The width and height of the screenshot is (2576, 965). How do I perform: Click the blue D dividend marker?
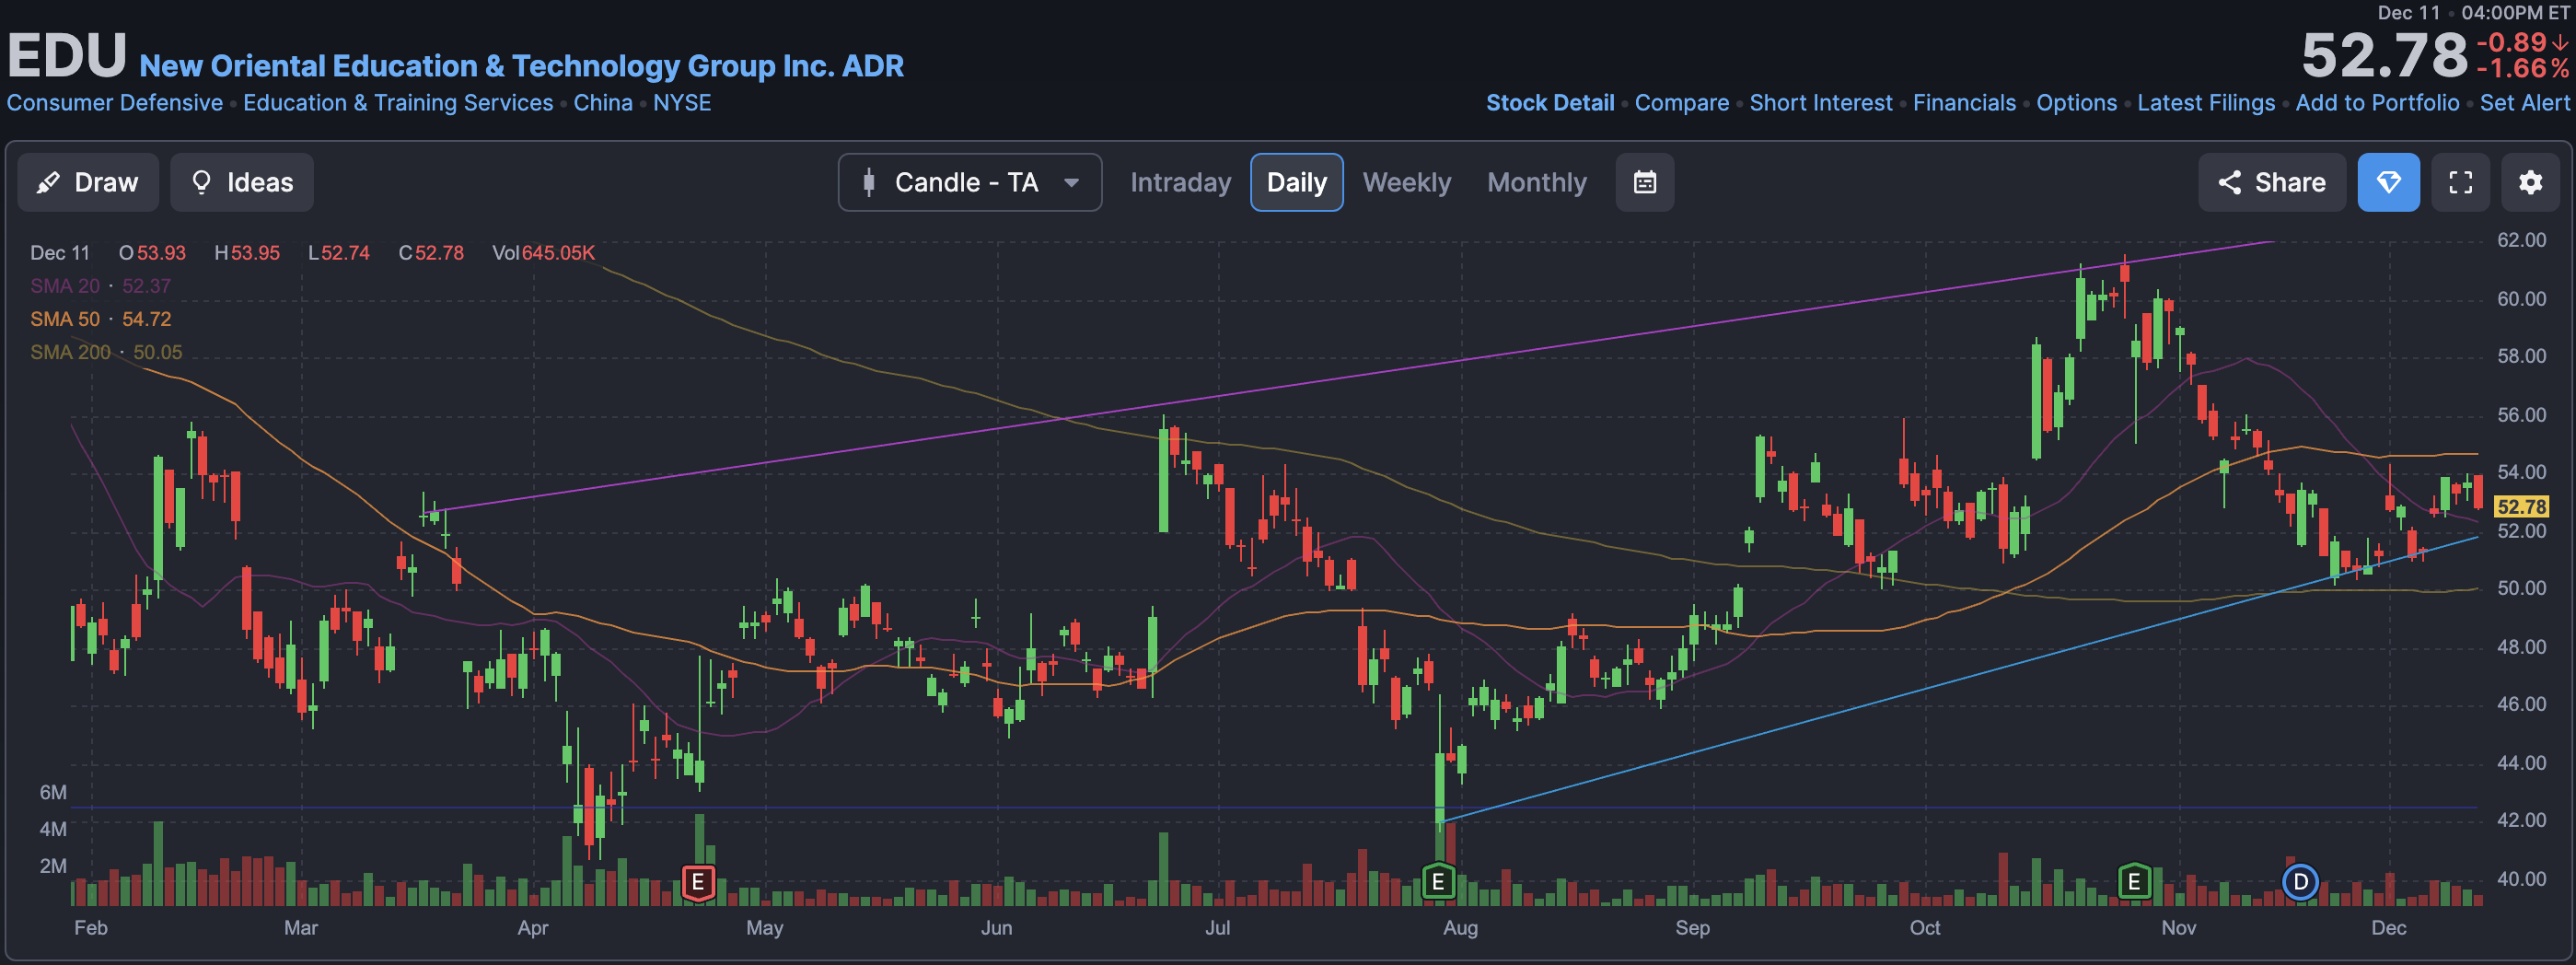(2300, 882)
